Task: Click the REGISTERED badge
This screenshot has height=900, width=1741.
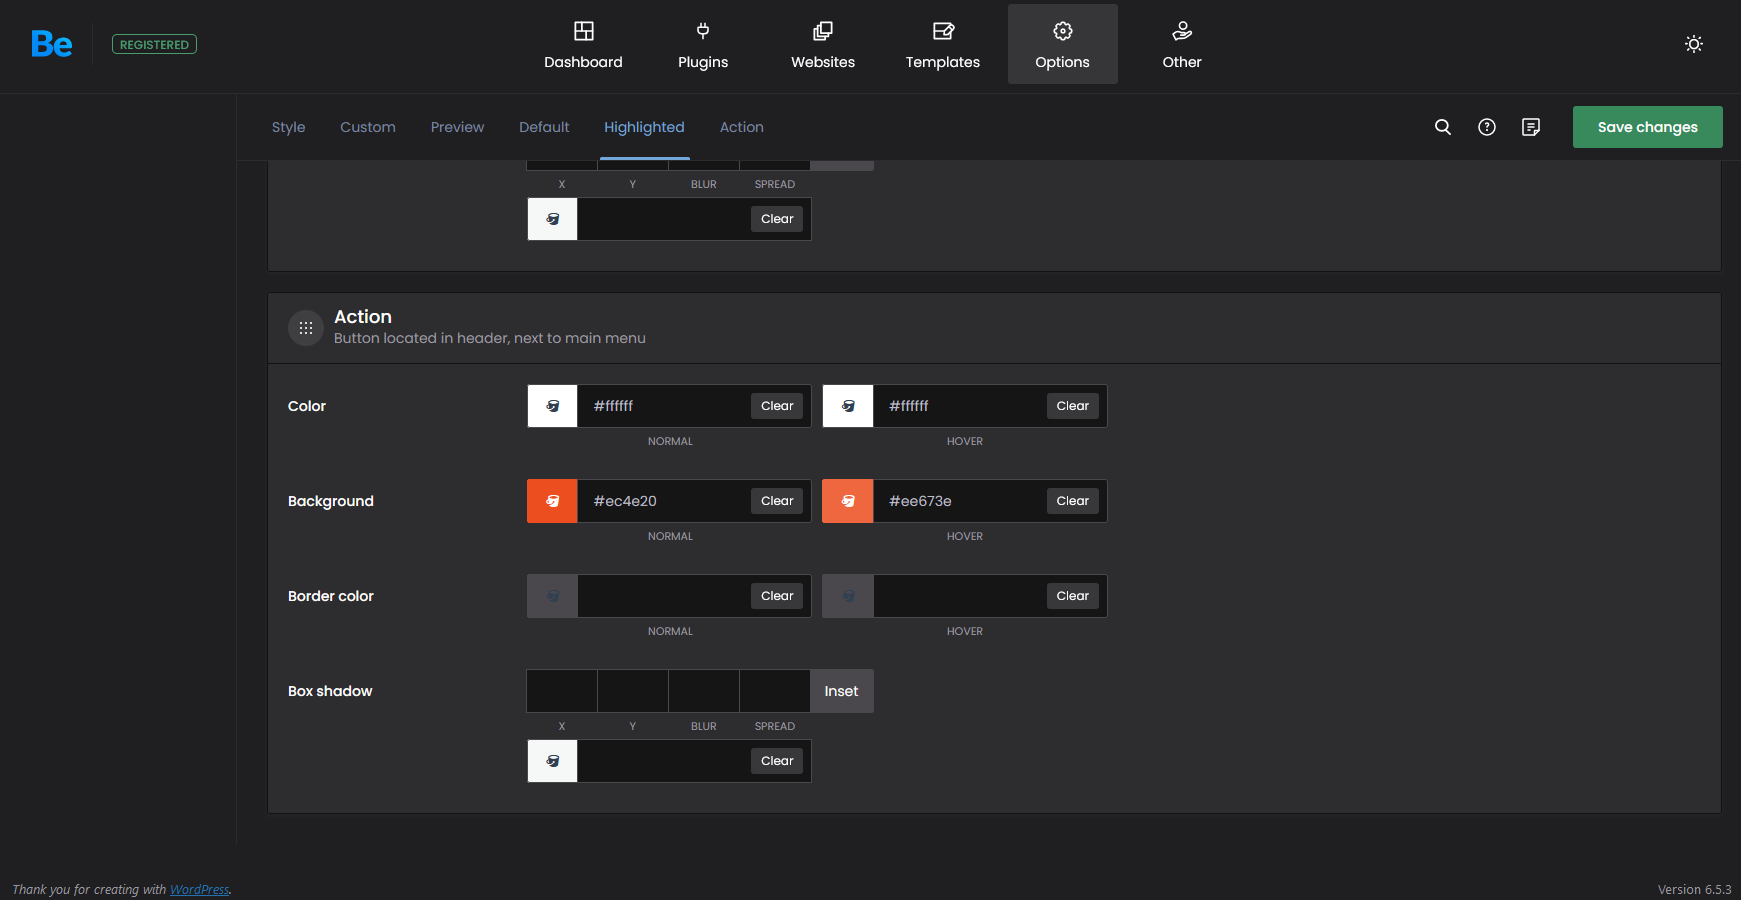Action: [x=154, y=44]
